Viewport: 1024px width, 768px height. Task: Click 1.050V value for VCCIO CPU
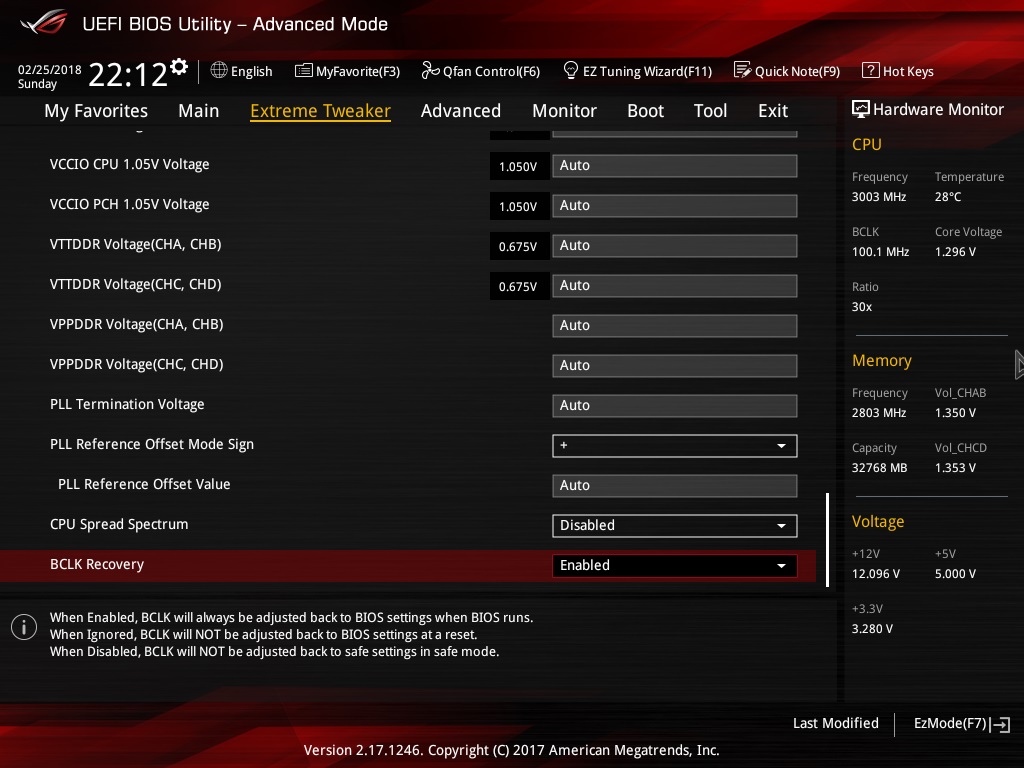pos(518,167)
